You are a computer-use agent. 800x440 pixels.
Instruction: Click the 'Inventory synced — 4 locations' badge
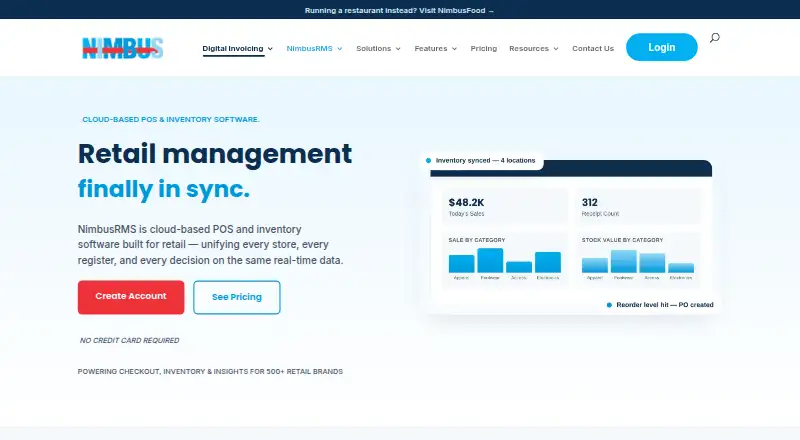point(482,160)
